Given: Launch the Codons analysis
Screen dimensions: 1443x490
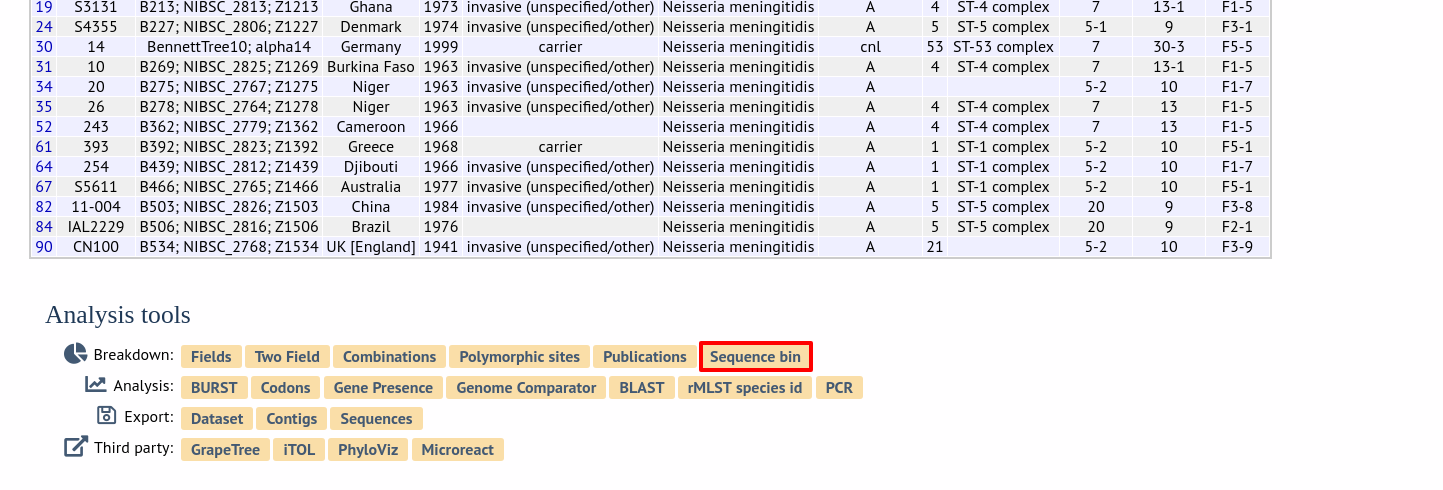Looking at the screenshot, I should click(286, 388).
